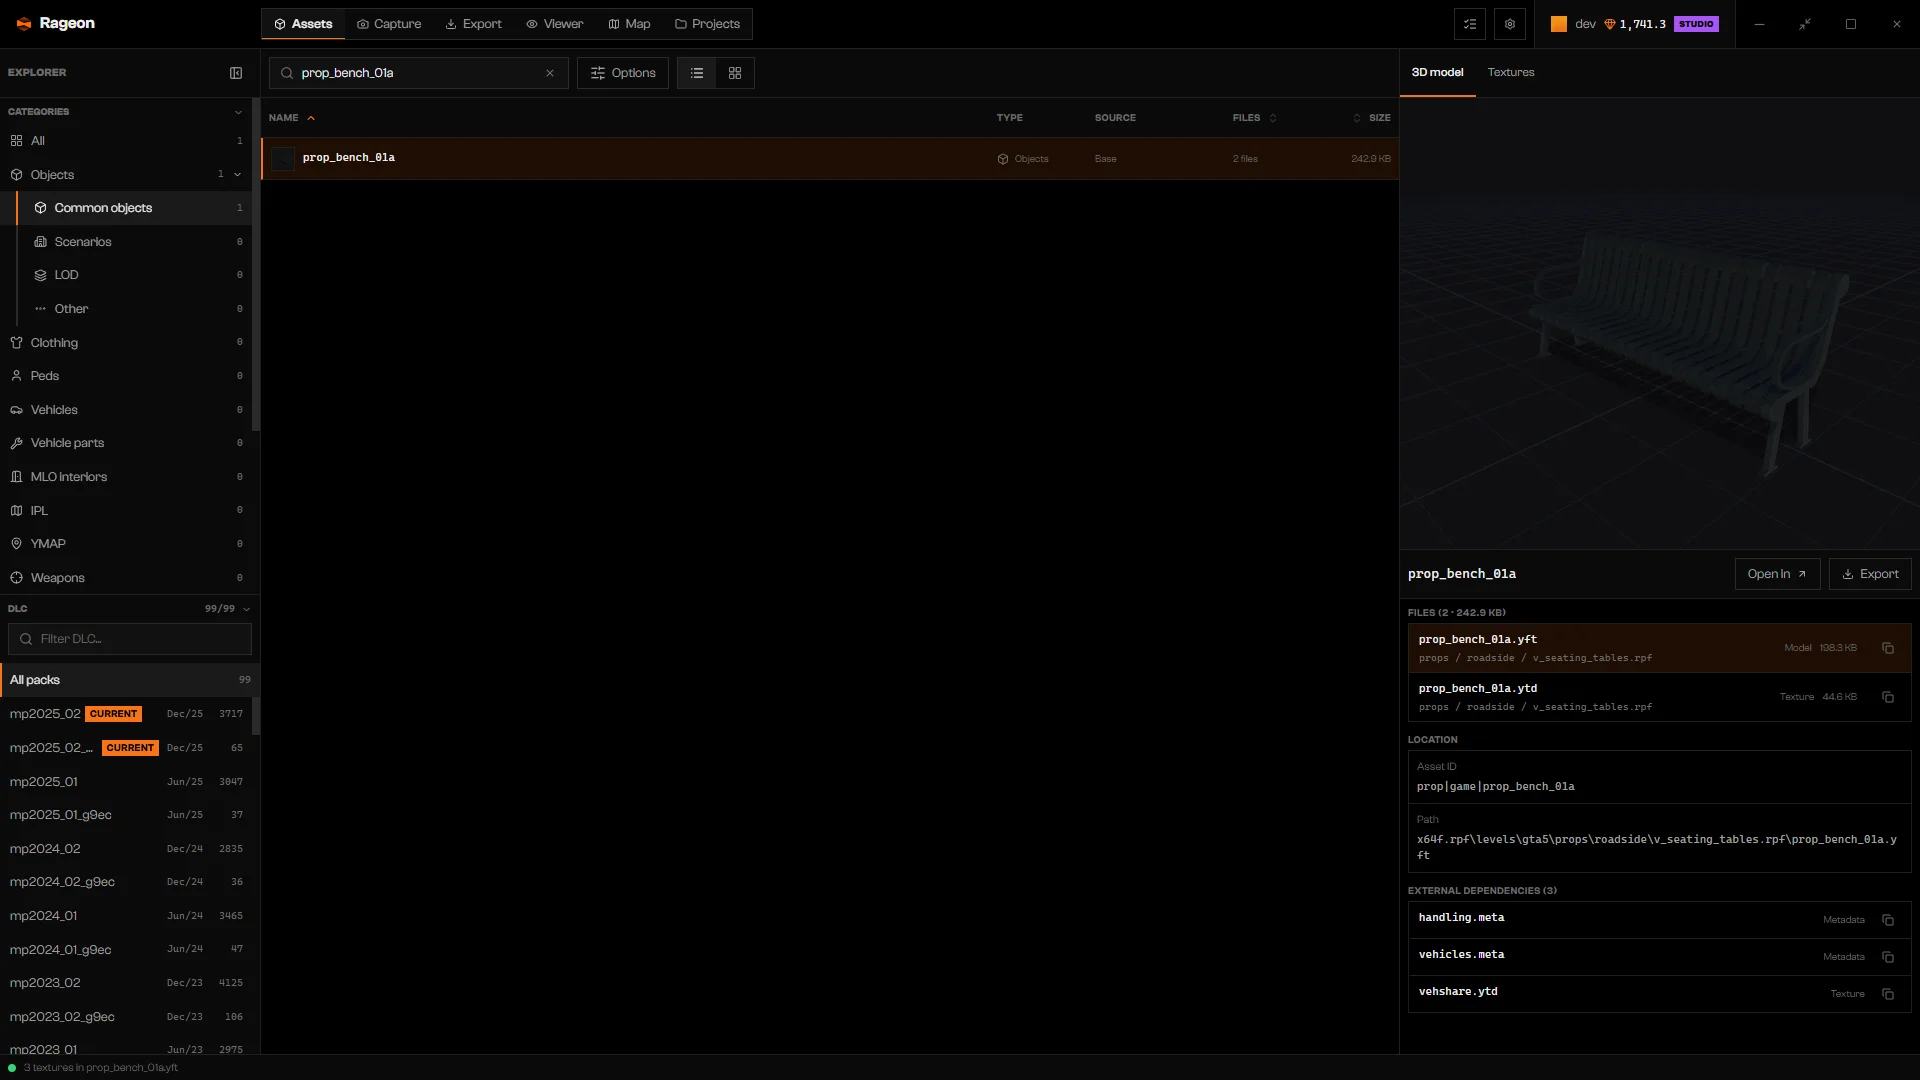Open the Options filter button
Viewport: 1920px width, 1080px height.
[x=623, y=73]
